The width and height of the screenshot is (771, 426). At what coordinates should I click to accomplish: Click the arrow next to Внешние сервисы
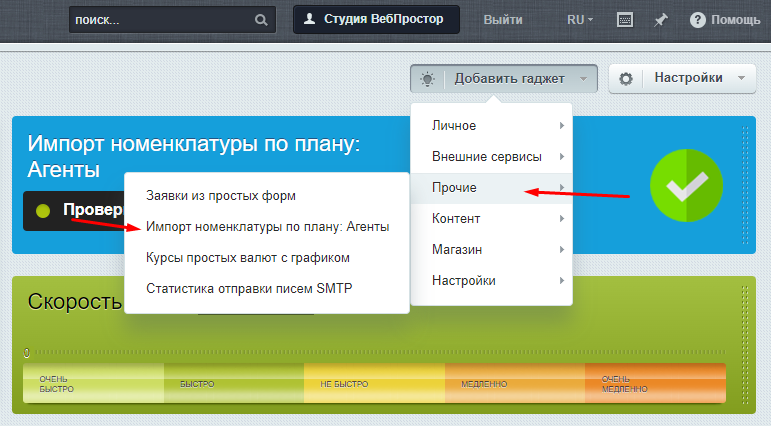pos(562,156)
